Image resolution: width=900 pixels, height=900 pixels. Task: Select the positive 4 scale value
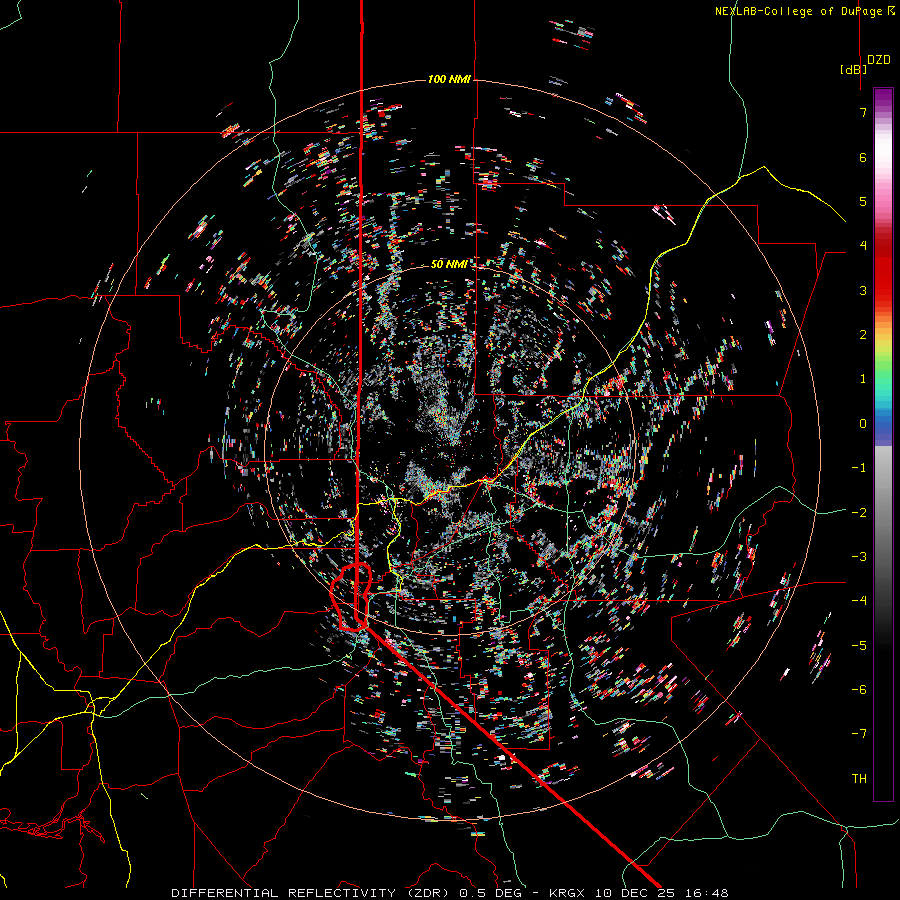863,246
